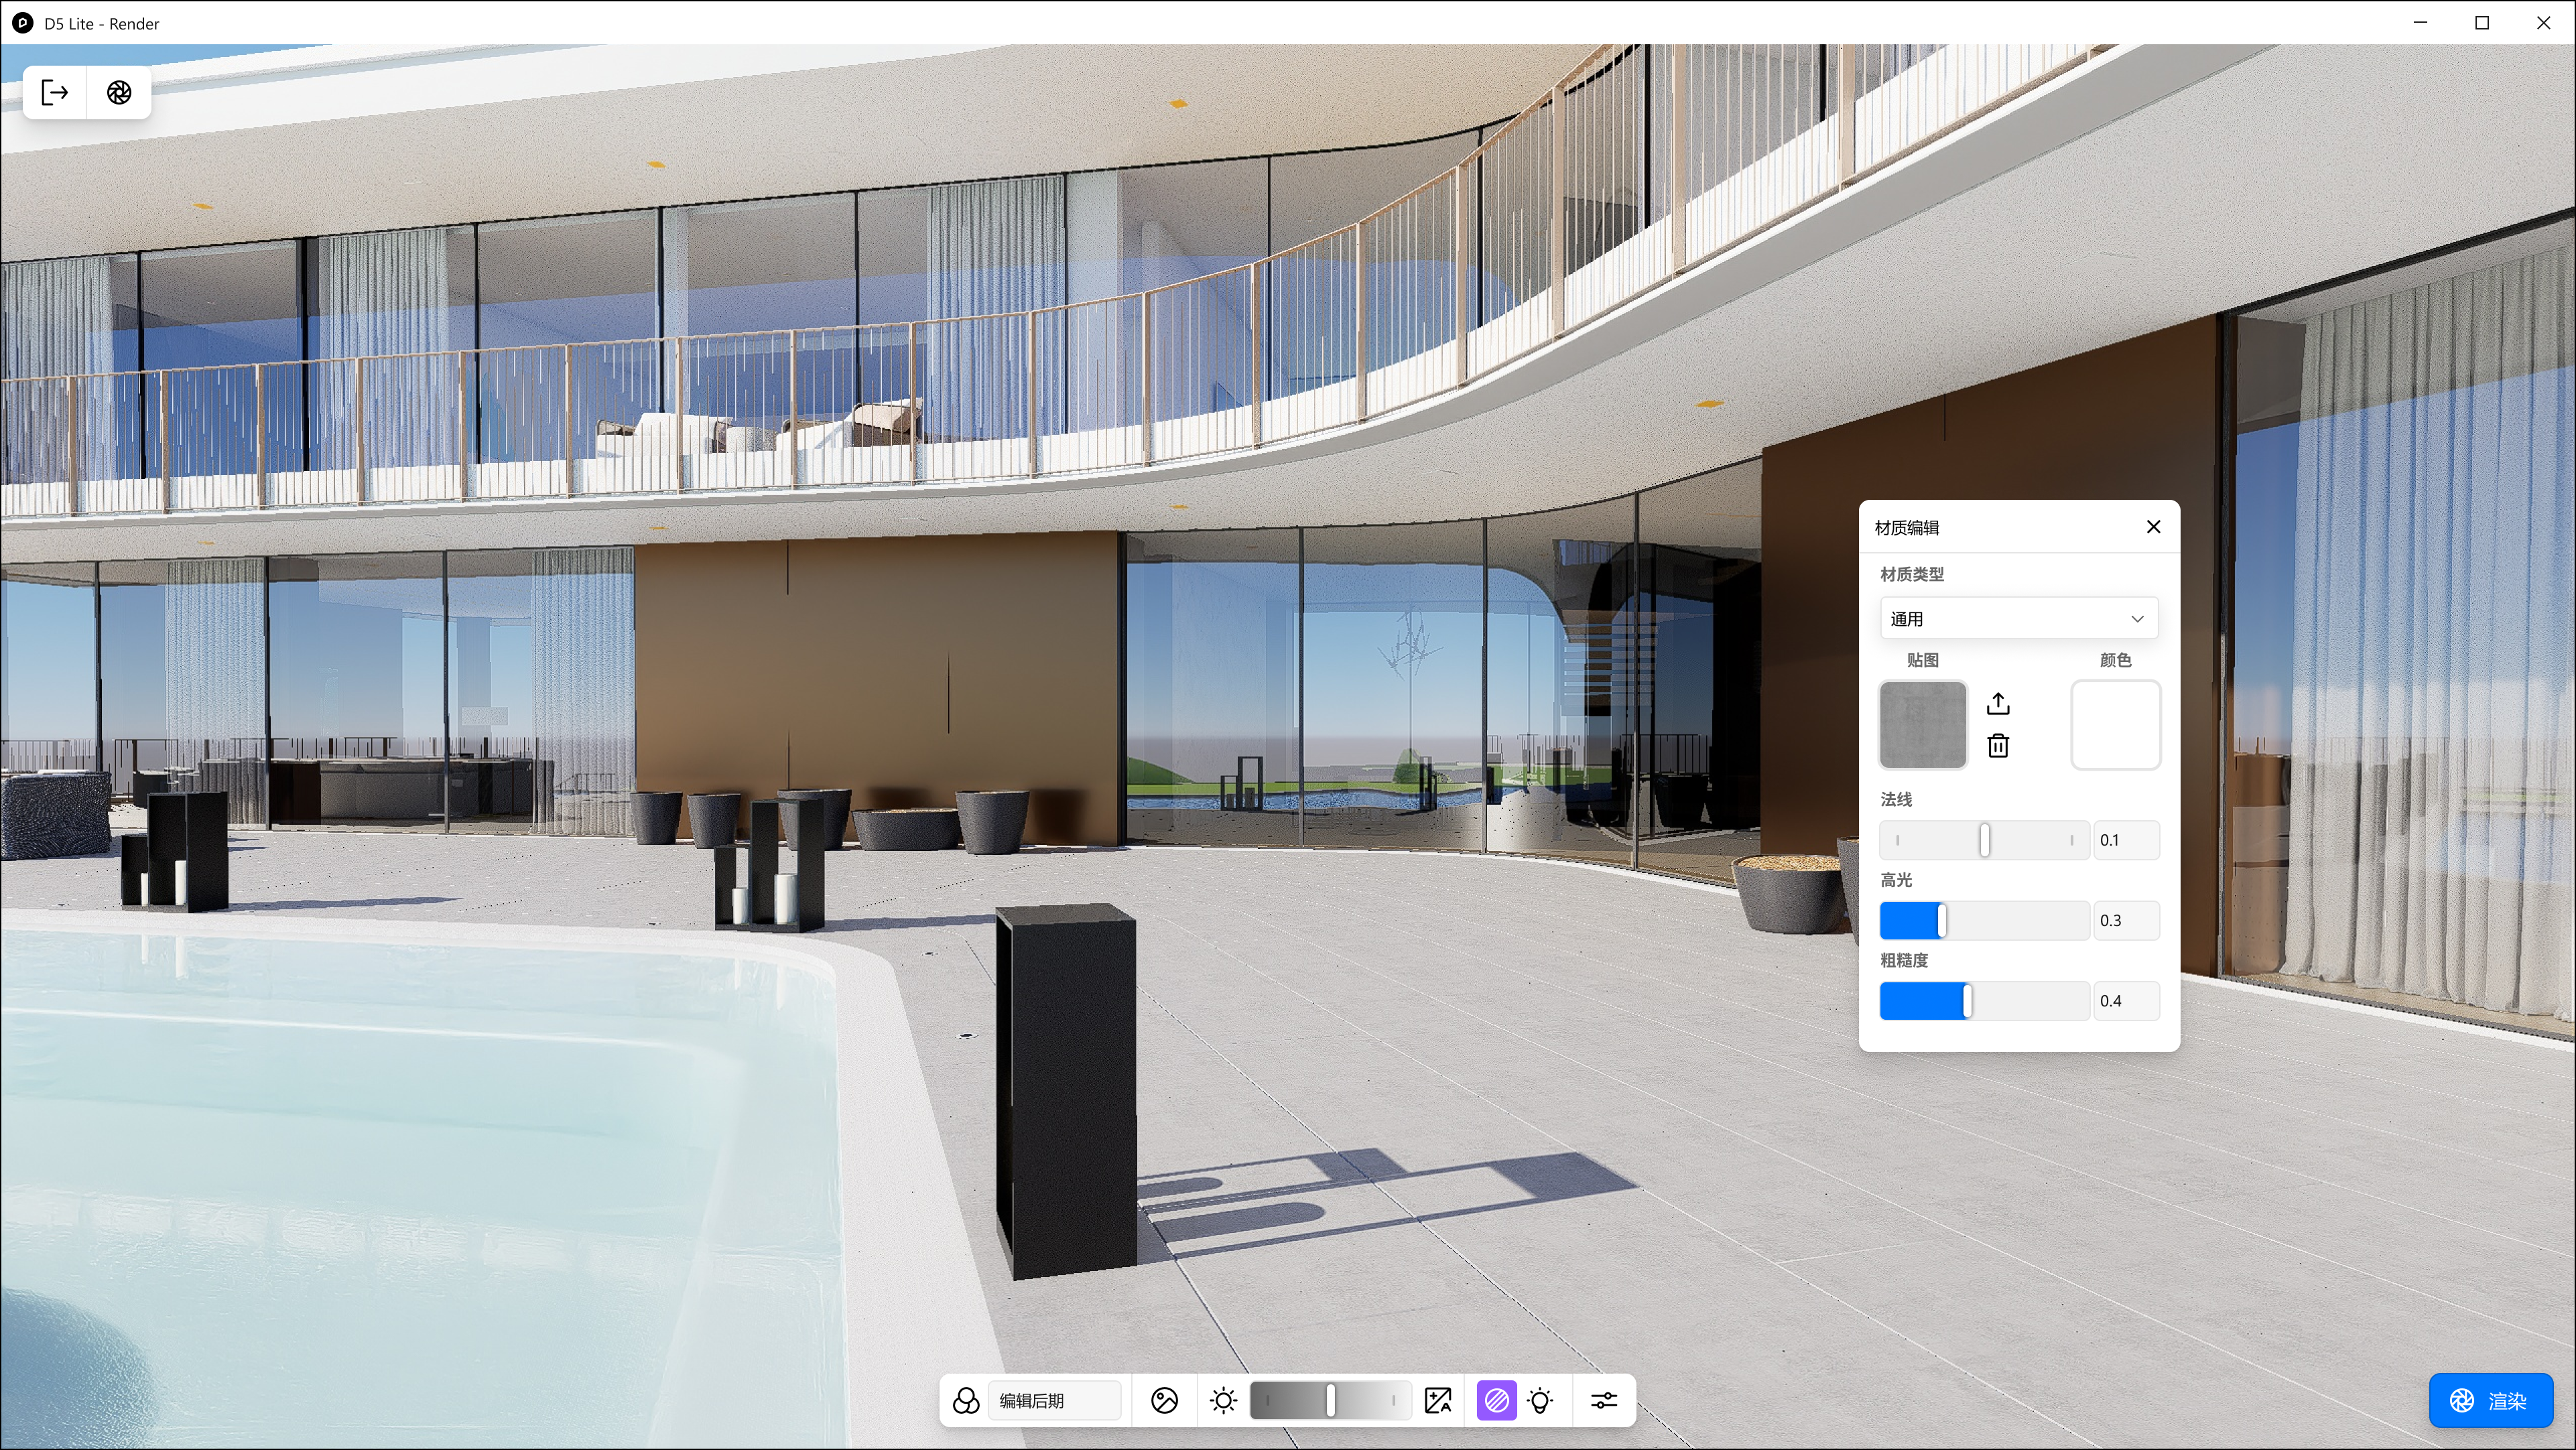Click the 高光 value field 0.3
The image size is (2576, 1450).
pyautogui.click(x=2126, y=921)
